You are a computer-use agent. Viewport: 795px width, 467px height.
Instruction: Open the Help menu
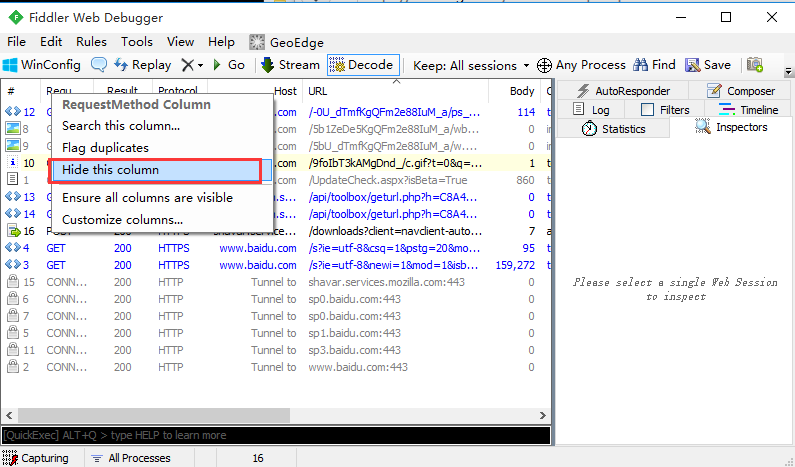[221, 42]
